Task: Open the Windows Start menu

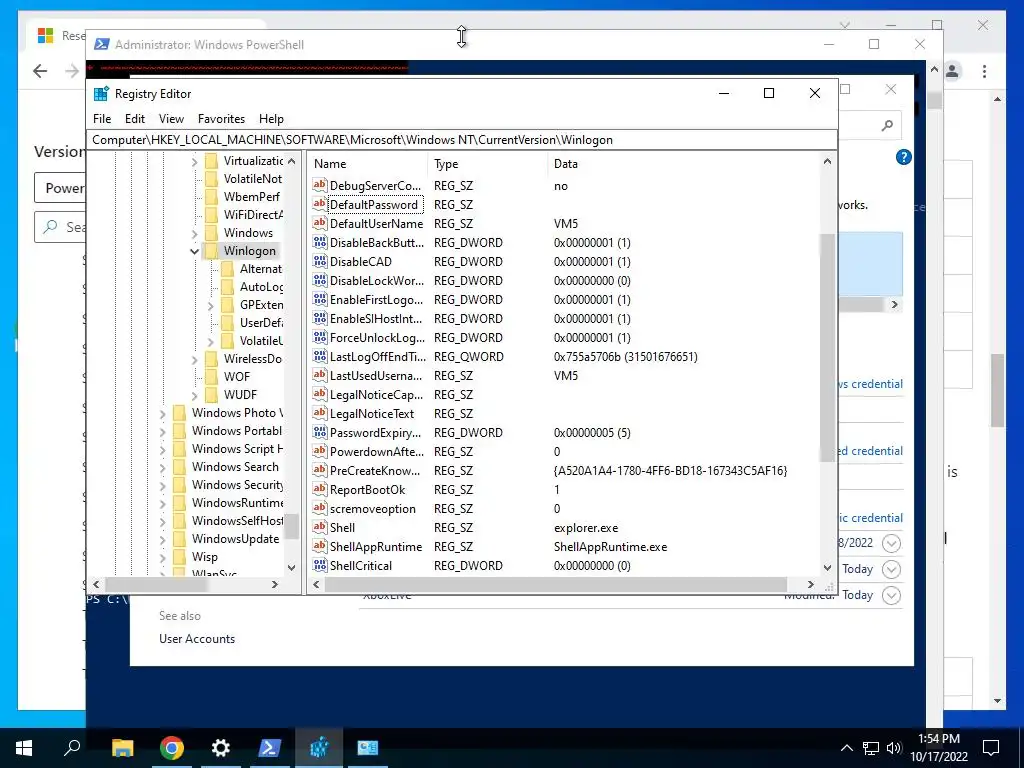Action: 24,748
